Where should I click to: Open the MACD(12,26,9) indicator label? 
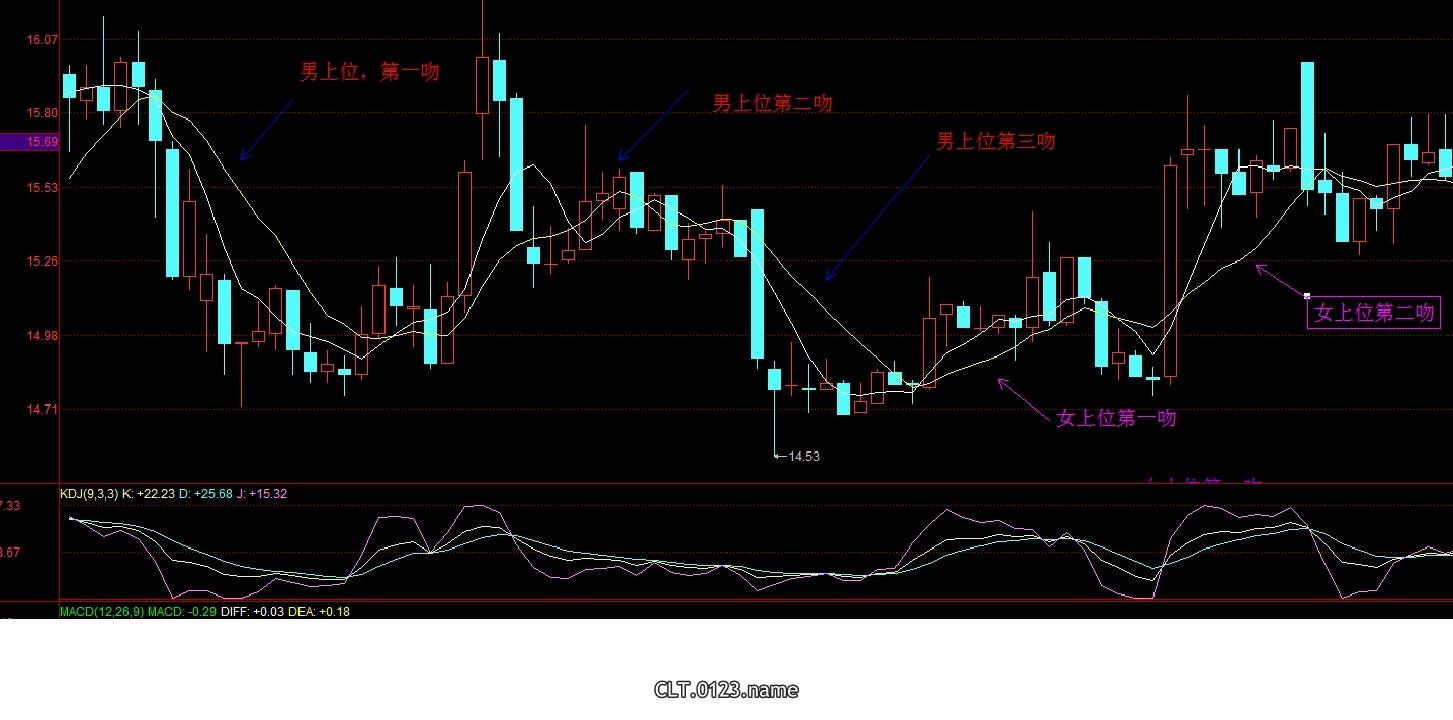coord(102,611)
